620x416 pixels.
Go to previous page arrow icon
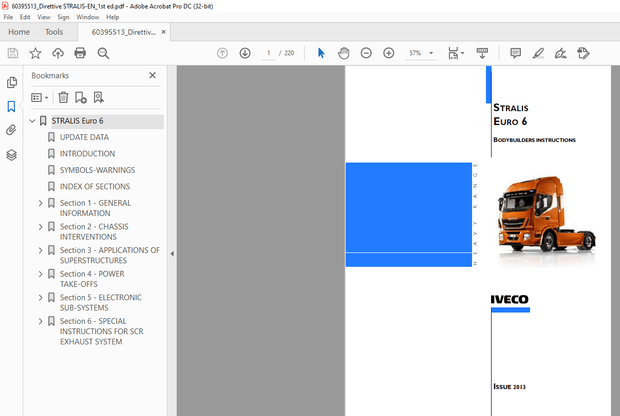222,53
